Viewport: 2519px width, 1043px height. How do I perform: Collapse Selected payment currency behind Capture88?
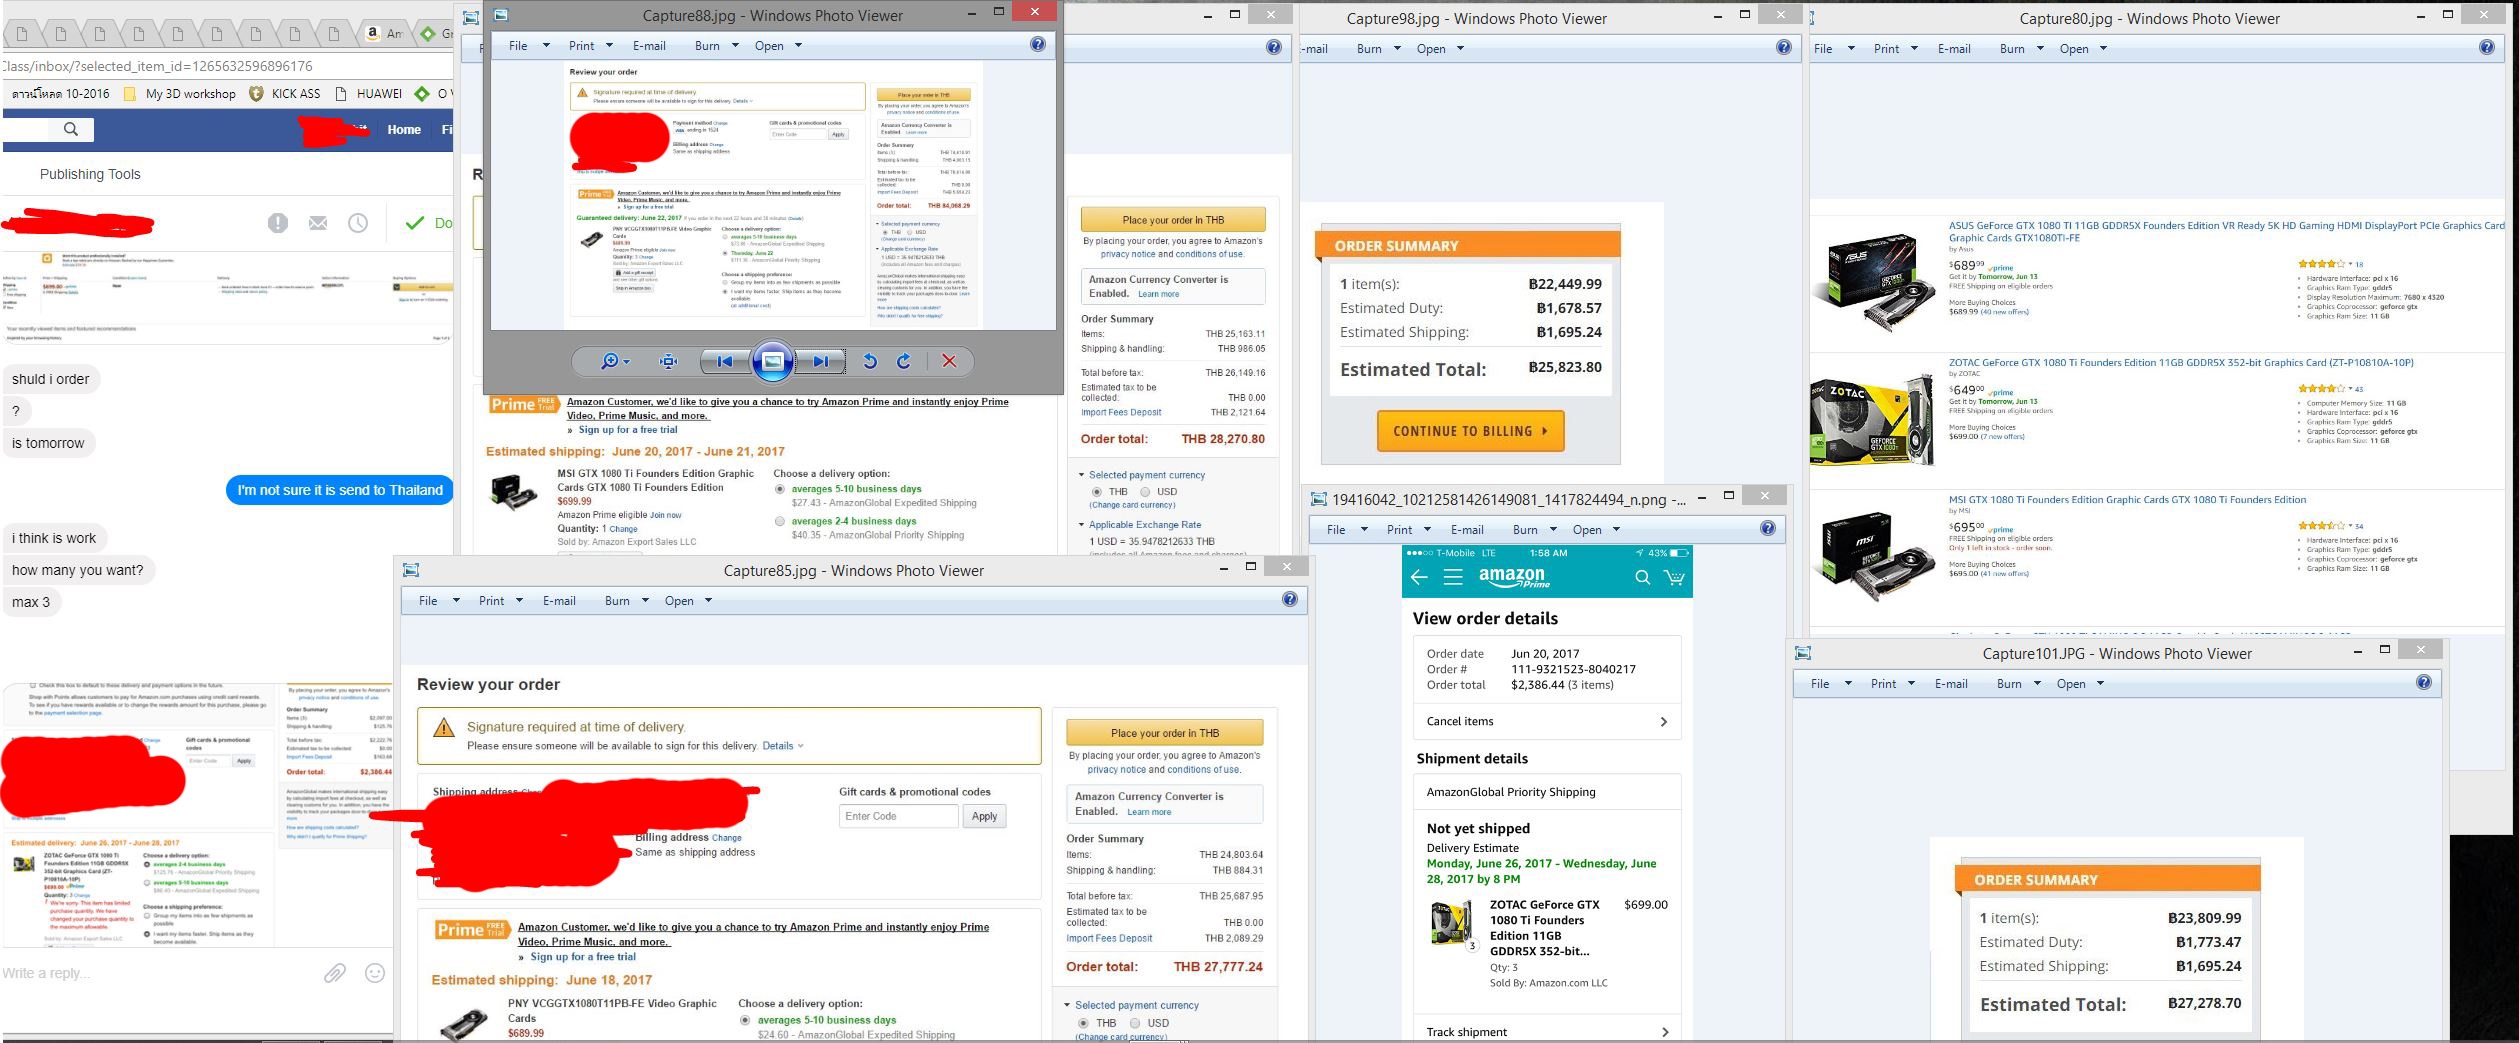(1082, 475)
